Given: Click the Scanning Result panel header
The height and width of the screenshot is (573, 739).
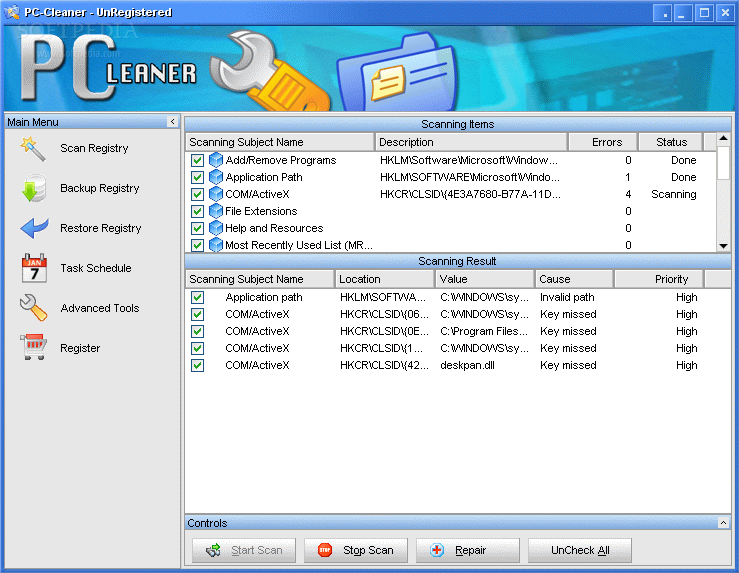Looking at the screenshot, I should point(458,261).
